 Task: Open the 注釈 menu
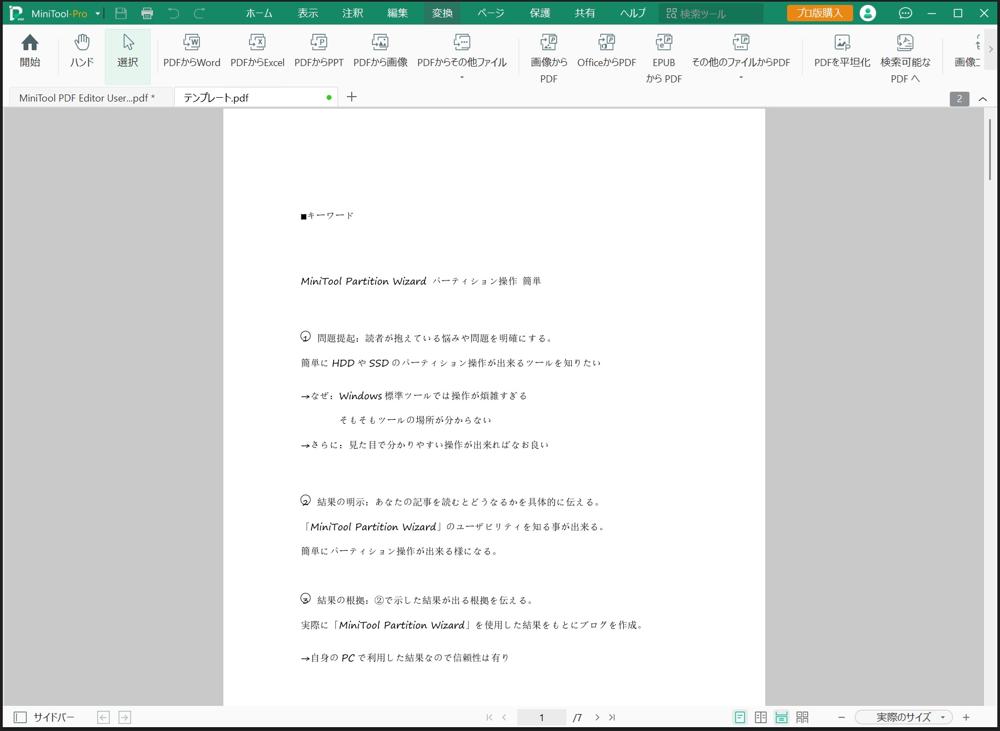pyautogui.click(x=352, y=13)
